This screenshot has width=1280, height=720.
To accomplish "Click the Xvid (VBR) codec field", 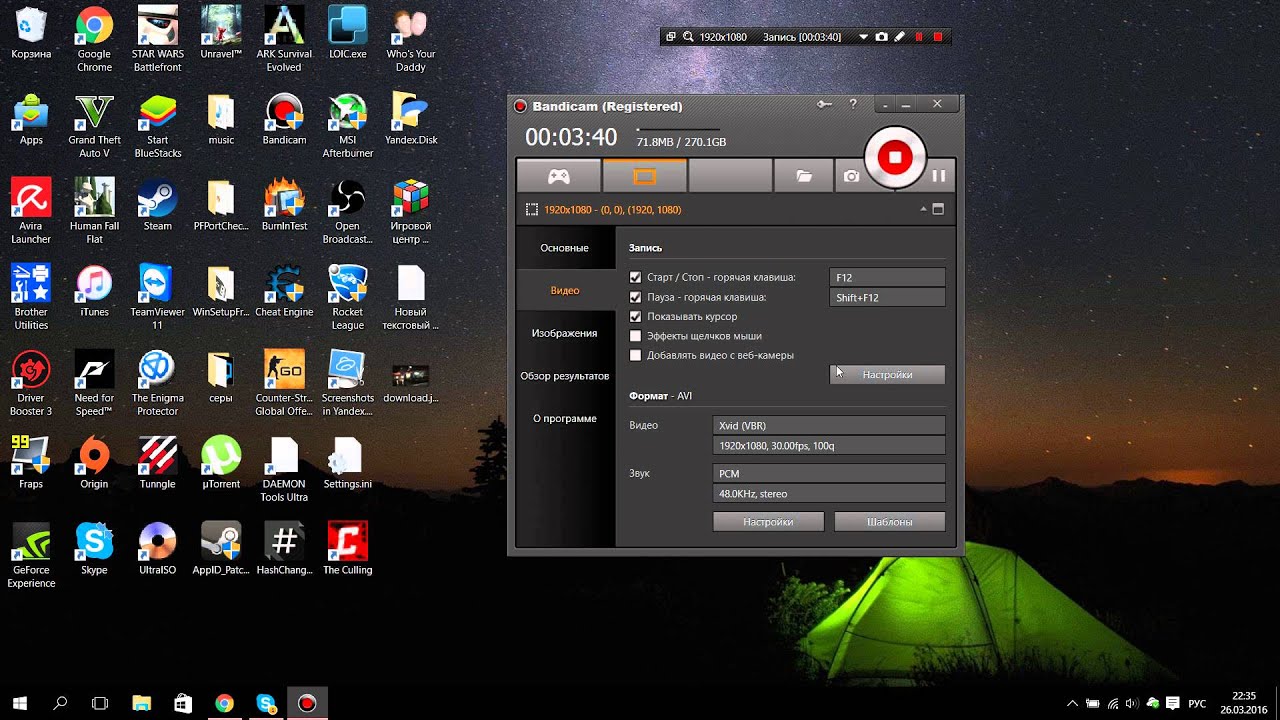I will coord(829,425).
